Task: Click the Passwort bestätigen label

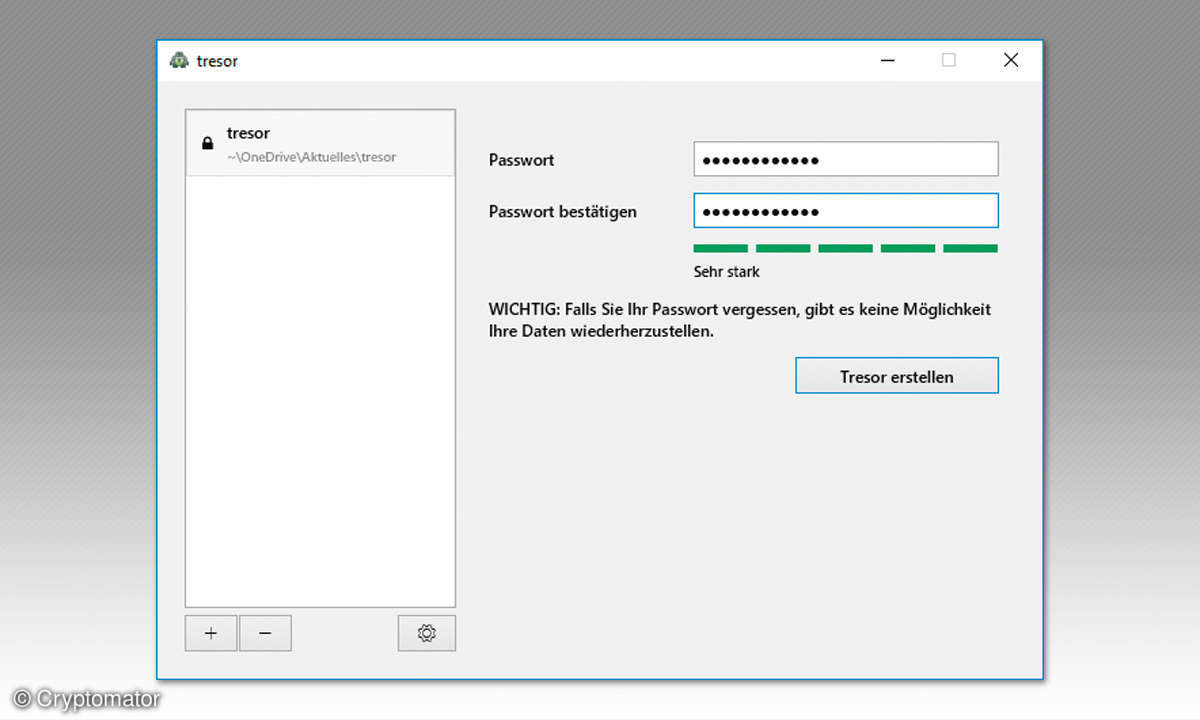Action: tap(563, 212)
